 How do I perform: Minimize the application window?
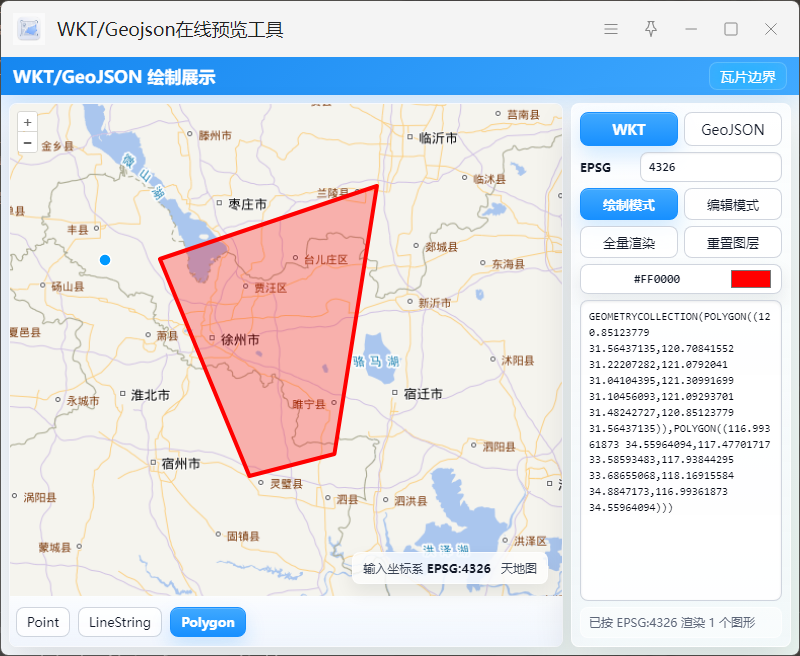click(x=691, y=29)
